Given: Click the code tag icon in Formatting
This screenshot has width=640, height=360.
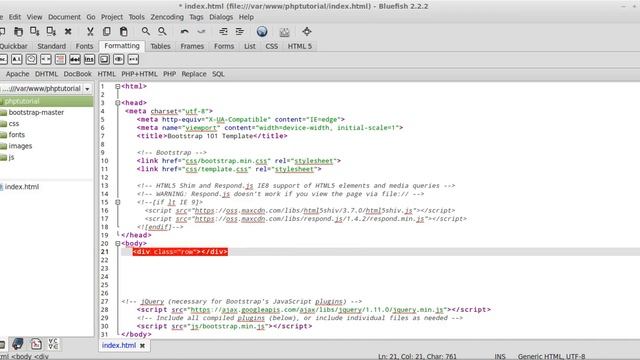Looking at the screenshot, I should click(x=46, y=60).
